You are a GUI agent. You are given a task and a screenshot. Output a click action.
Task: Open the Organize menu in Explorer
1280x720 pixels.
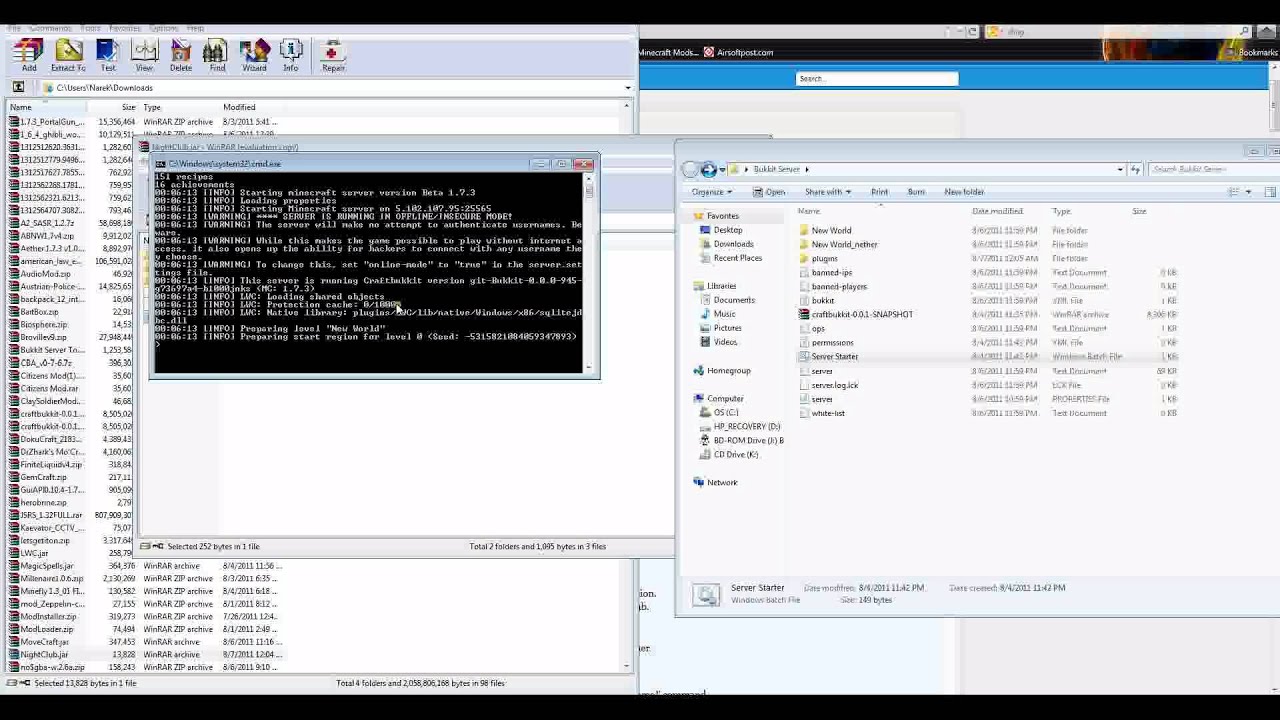[712, 192]
